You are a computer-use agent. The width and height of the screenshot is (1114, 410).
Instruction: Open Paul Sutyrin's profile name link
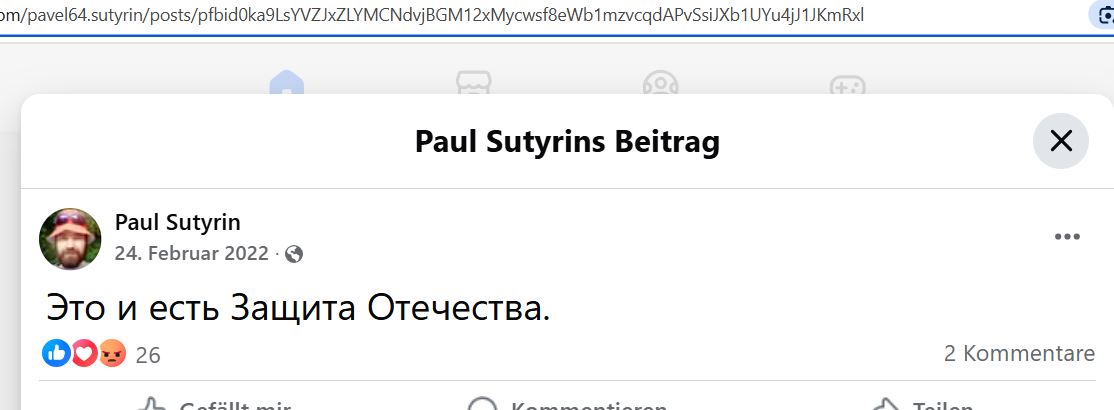tap(178, 222)
